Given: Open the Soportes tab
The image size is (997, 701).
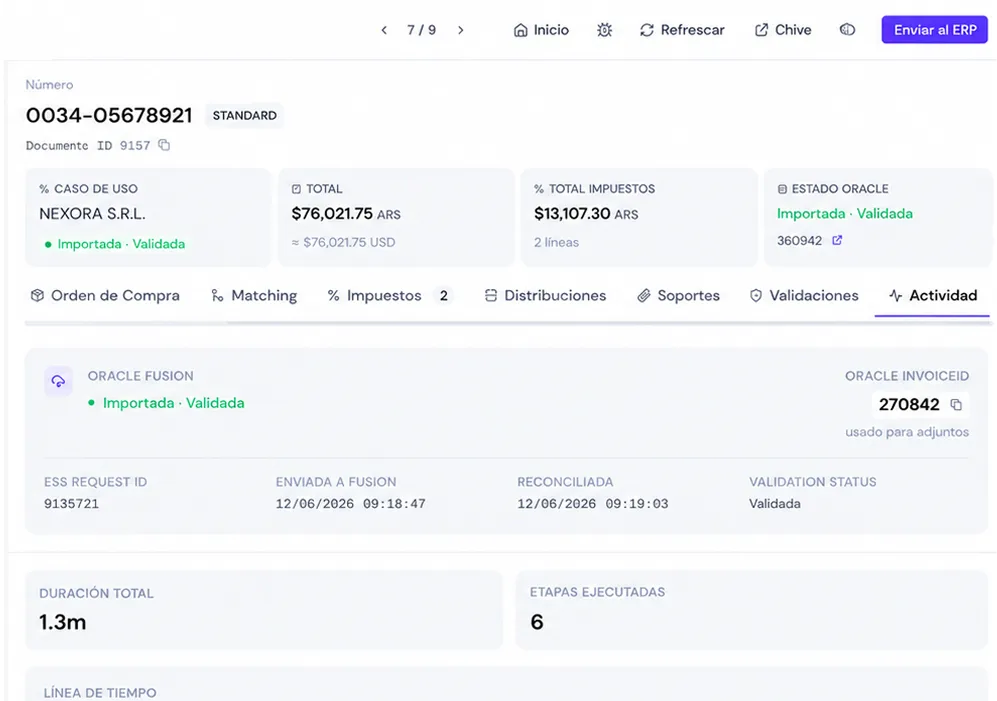Looking at the screenshot, I should tap(679, 296).
